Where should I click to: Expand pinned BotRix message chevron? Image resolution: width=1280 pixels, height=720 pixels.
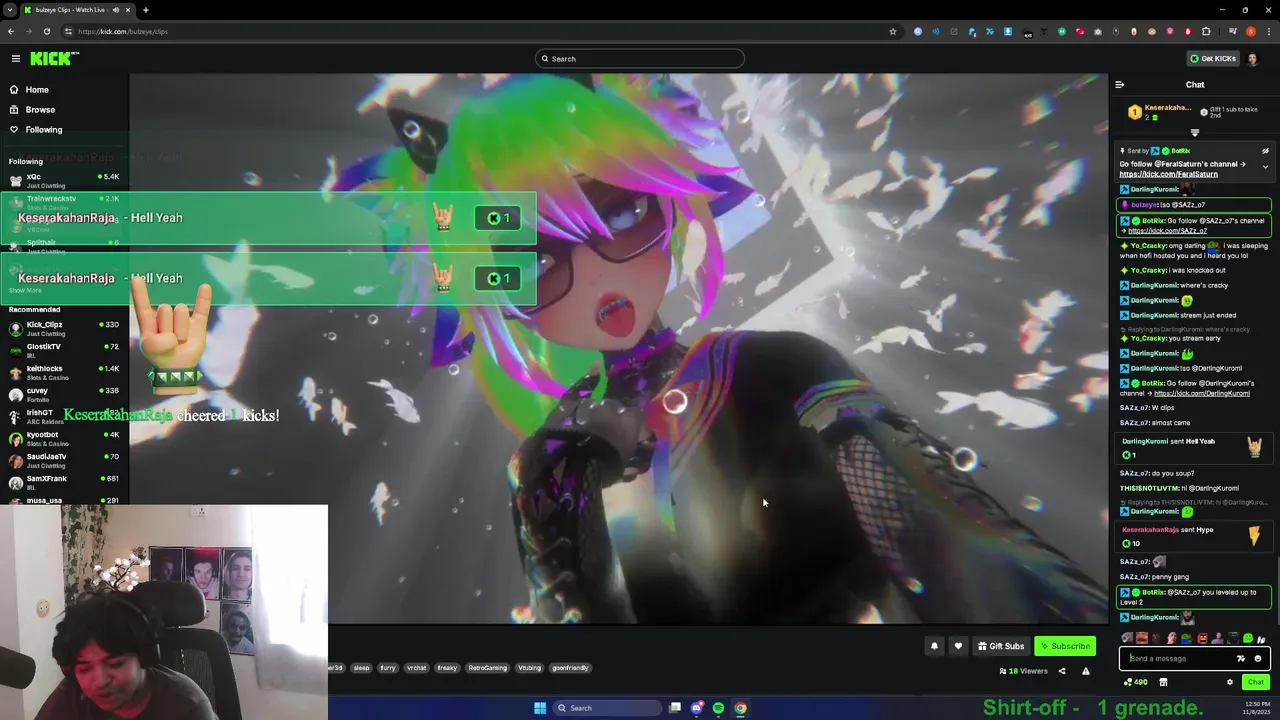1265,166
